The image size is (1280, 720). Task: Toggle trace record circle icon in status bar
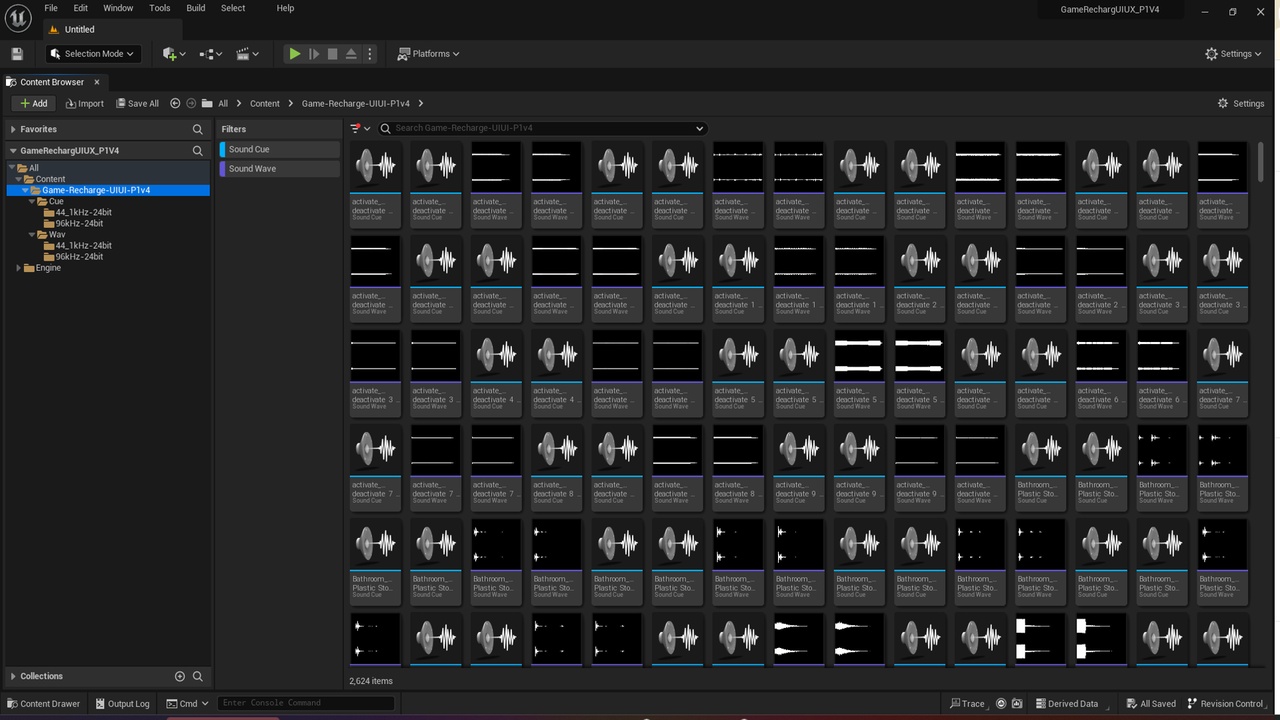[x=1001, y=703]
